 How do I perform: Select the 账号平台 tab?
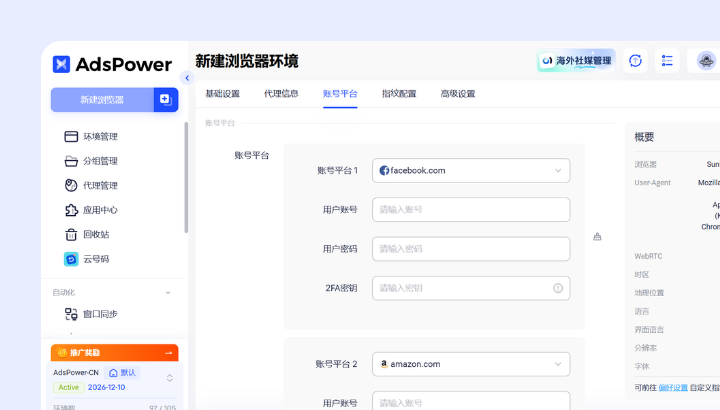pyautogui.click(x=340, y=94)
